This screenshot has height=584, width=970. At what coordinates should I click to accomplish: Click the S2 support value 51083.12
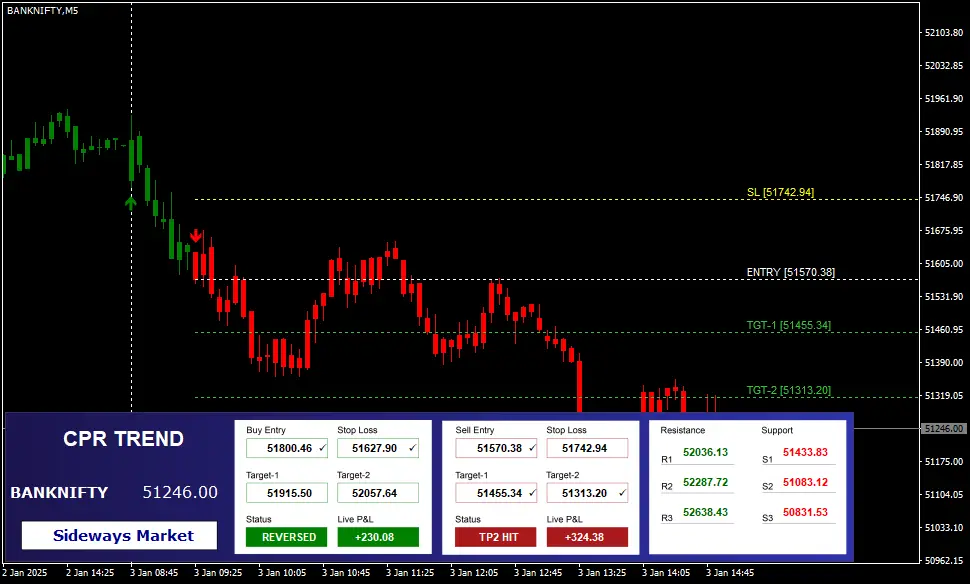805,482
